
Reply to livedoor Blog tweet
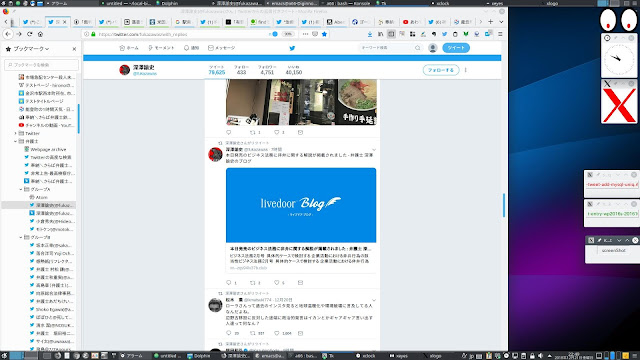point(229,282)
